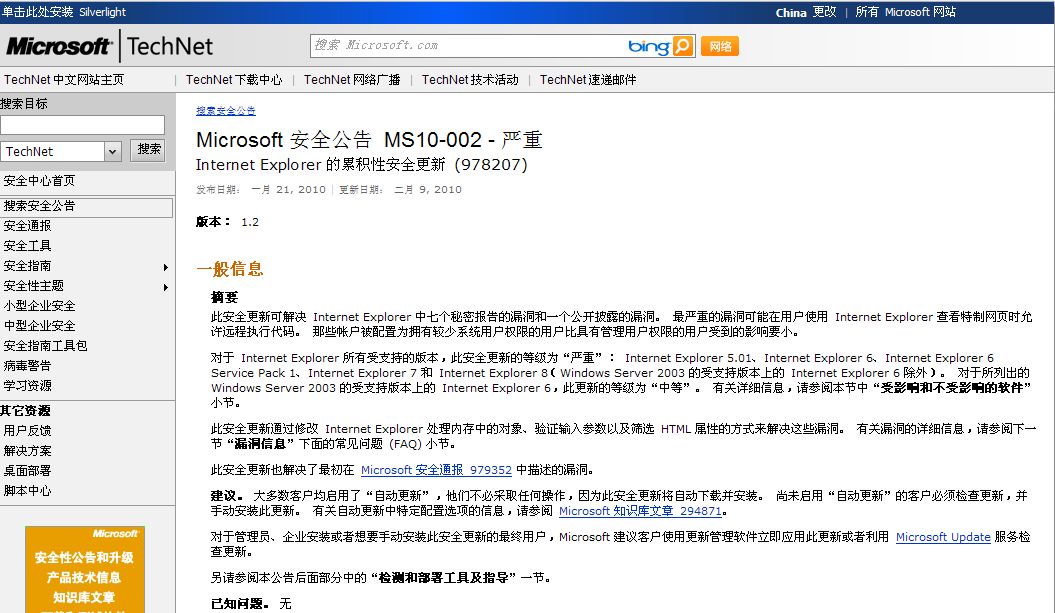The width and height of the screenshot is (1055, 613).
Task: Click the 发布日期 一月 21, 2010 text
Action: click(x=261, y=190)
